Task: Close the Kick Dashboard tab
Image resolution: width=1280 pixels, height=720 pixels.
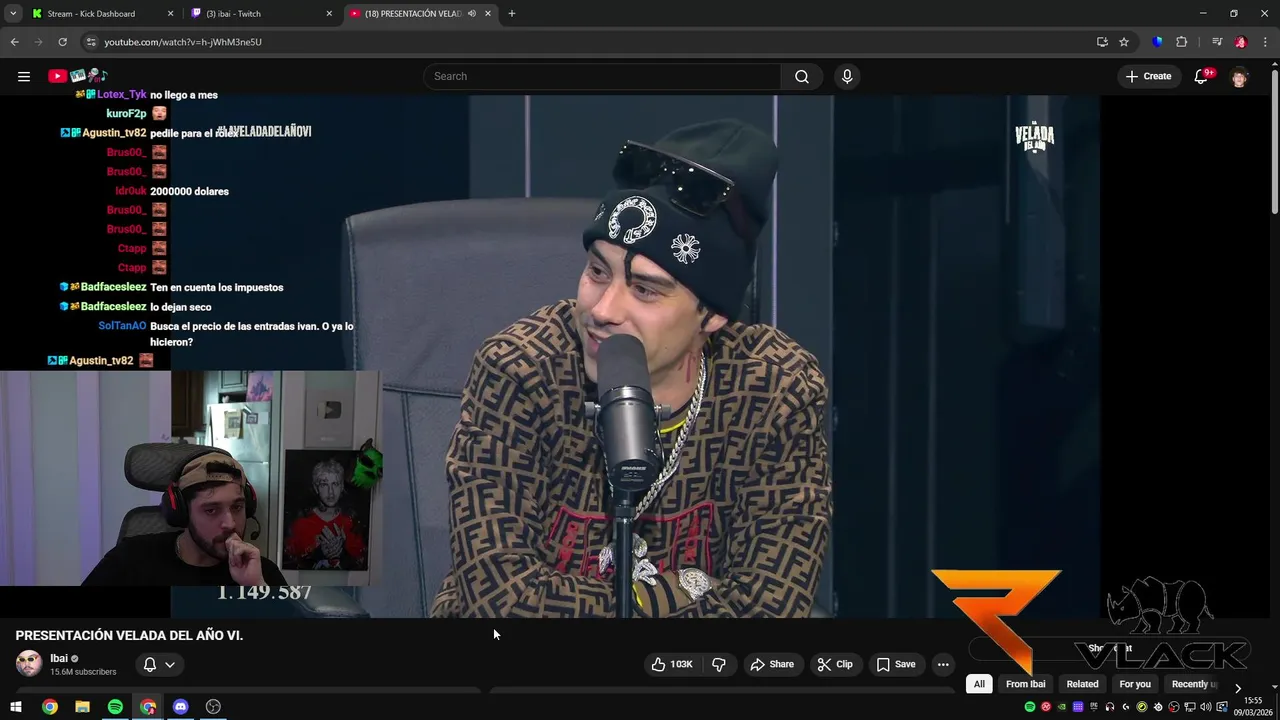Action: pyautogui.click(x=170, y=14)
